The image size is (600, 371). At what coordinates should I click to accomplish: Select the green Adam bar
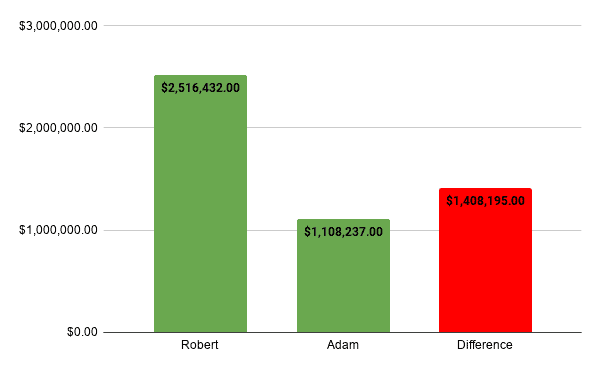(343, 275)
